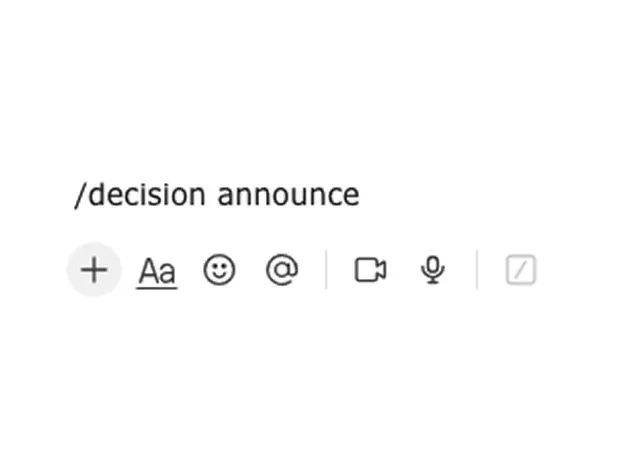
Task: Toggle the Aa text formatting toolbar
Action: pyautogui.click(x=157, y=271)
